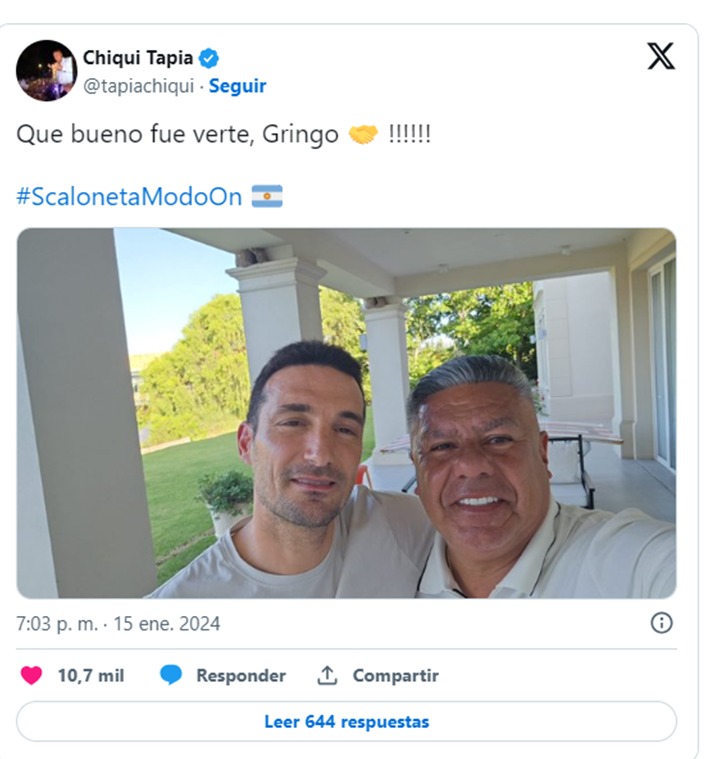Click the 10,7 mil likes count
The height and width of the screenshot is (759, 716).
[x=91, y=675]
